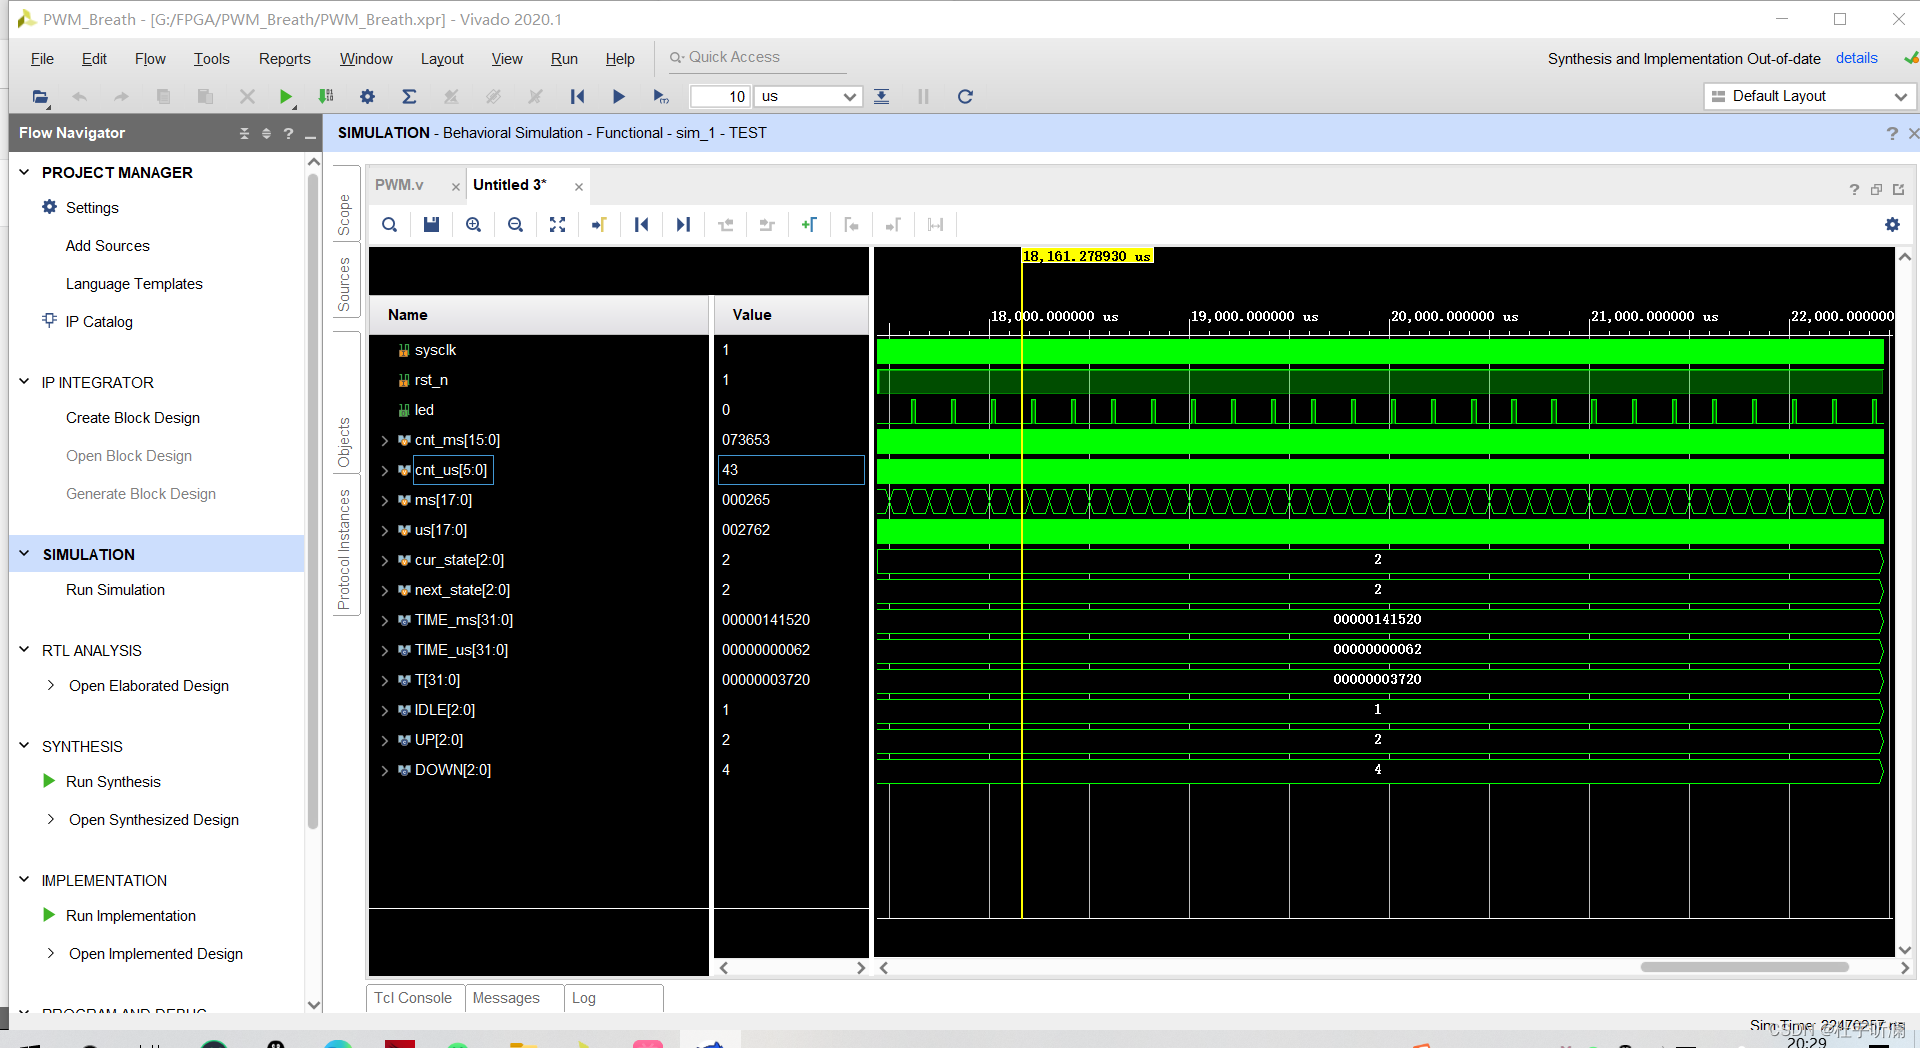1920x1048 pixels.
Task: Click the simulation banner help icon
Action: tap(1891, 133)
